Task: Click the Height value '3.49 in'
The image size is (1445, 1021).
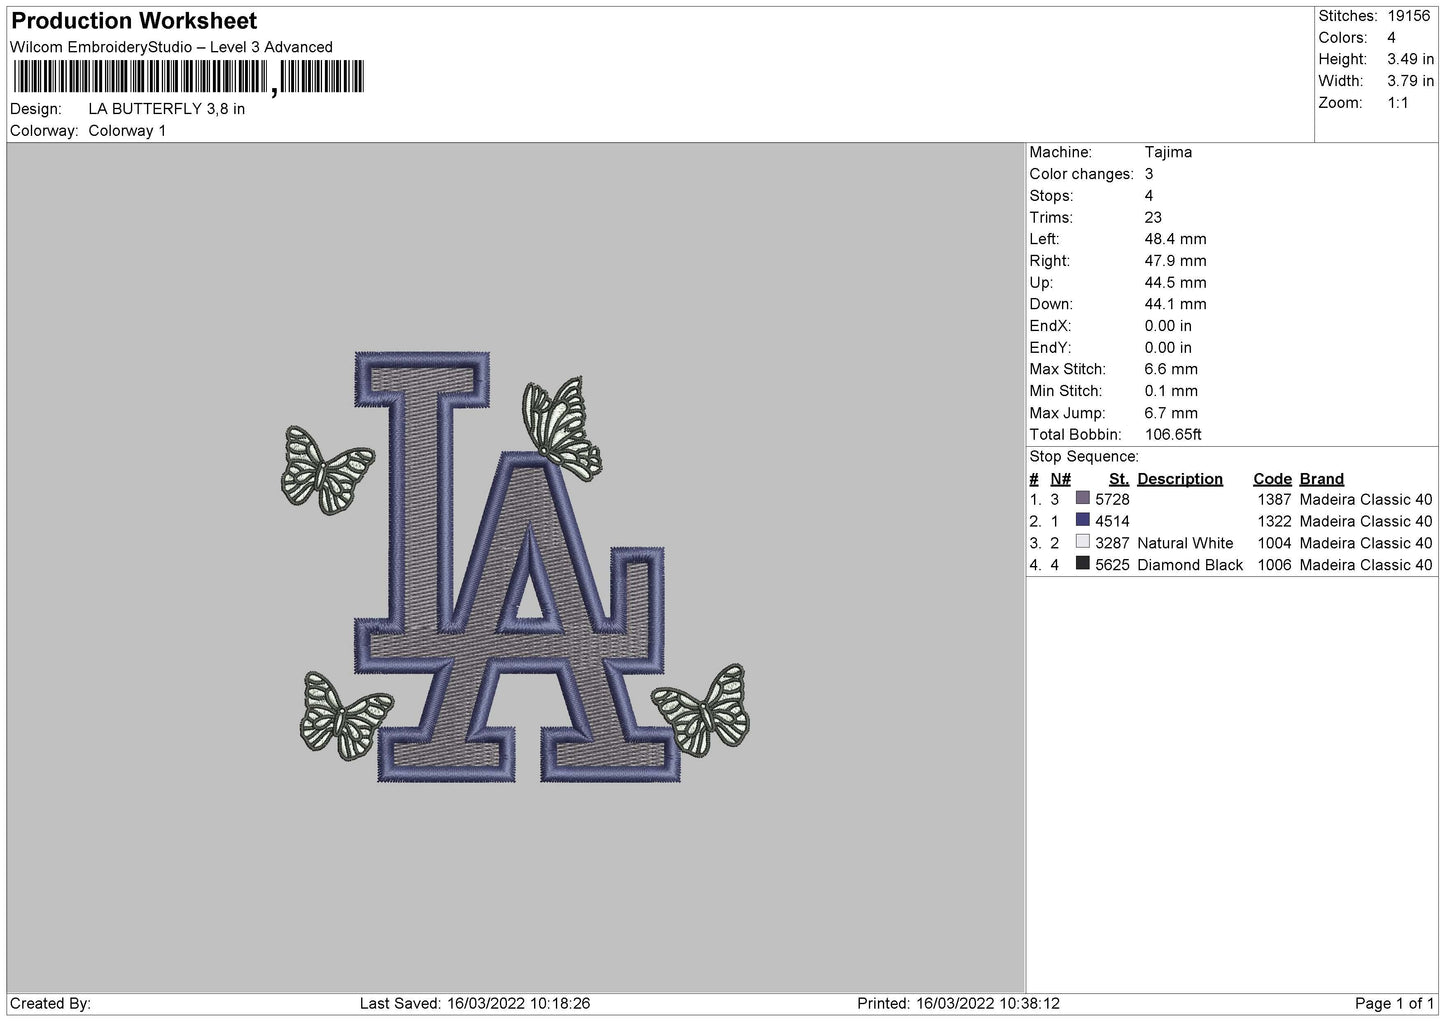Action: (1410, 59)
